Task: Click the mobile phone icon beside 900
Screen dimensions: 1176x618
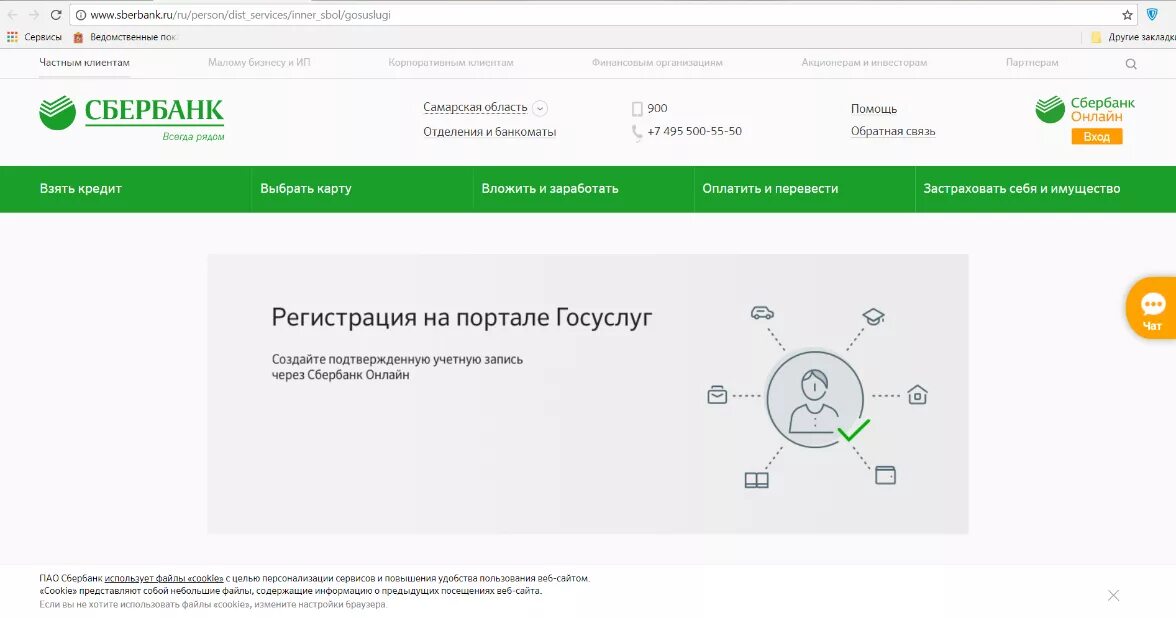Action: click(637, 109)
